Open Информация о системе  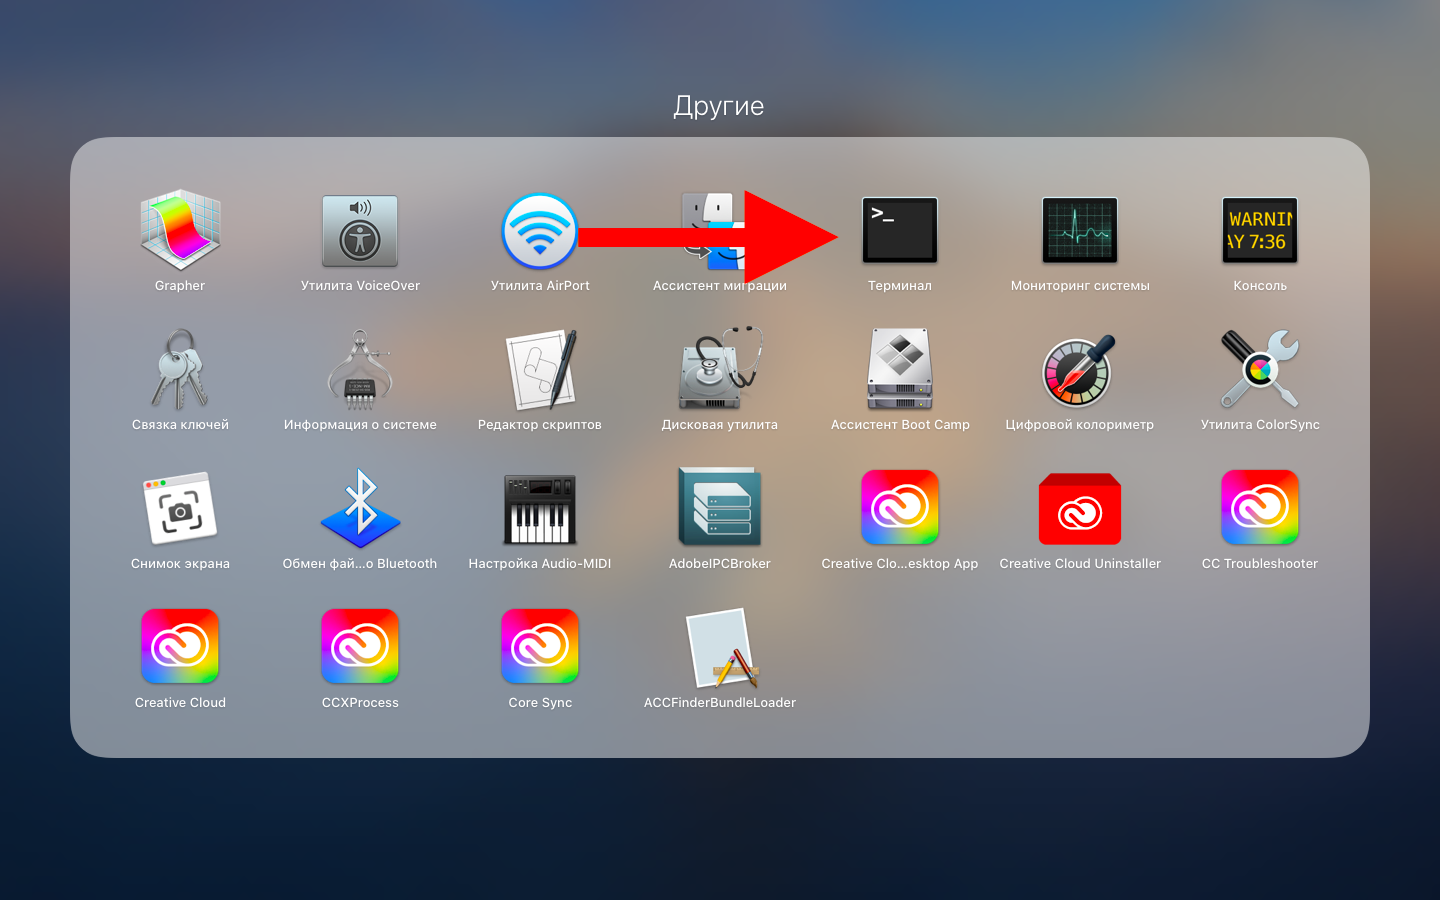(360, 369)
